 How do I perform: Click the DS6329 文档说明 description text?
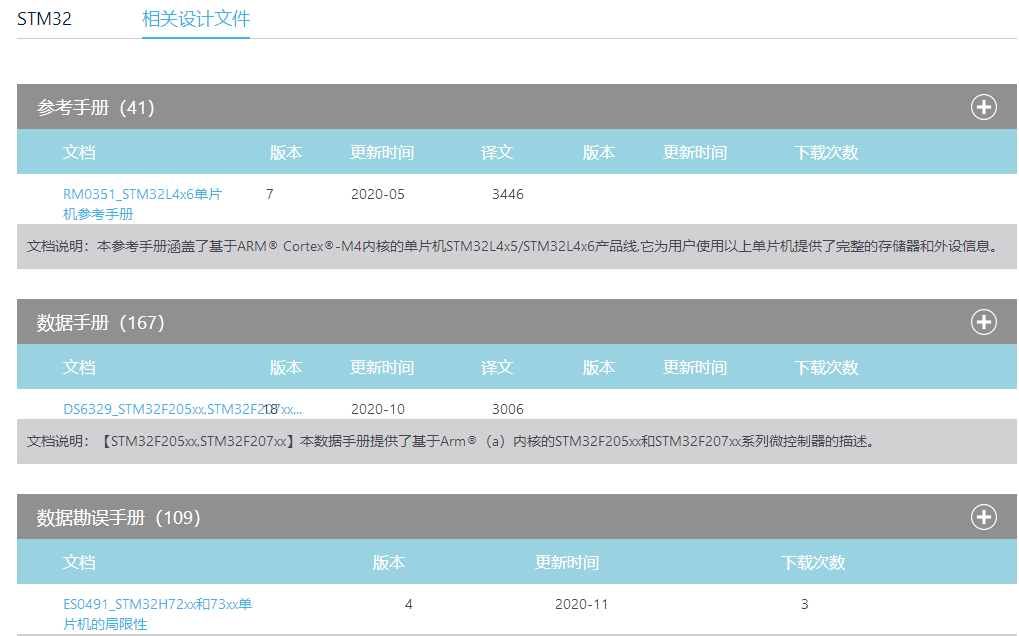coord(452,441)
